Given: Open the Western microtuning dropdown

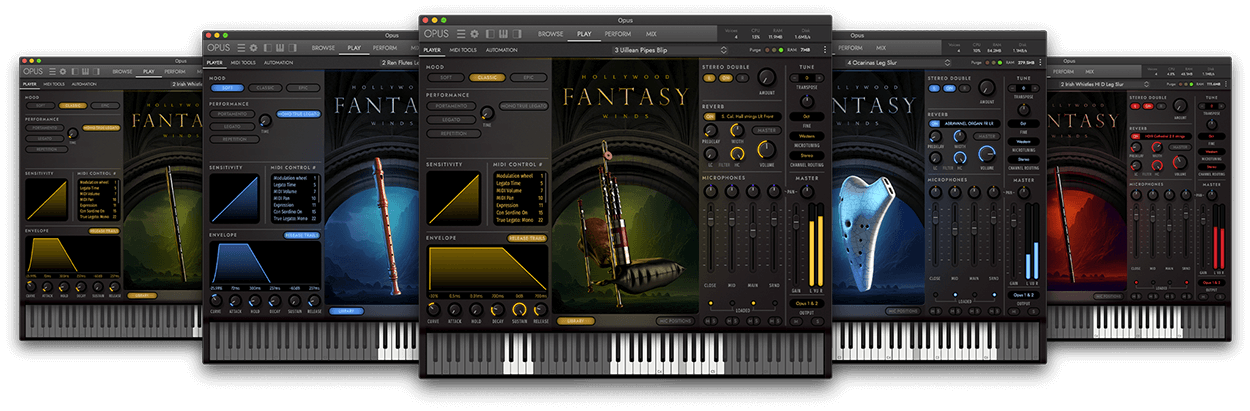Looking at the screenshot, I should tap(806, 136).
